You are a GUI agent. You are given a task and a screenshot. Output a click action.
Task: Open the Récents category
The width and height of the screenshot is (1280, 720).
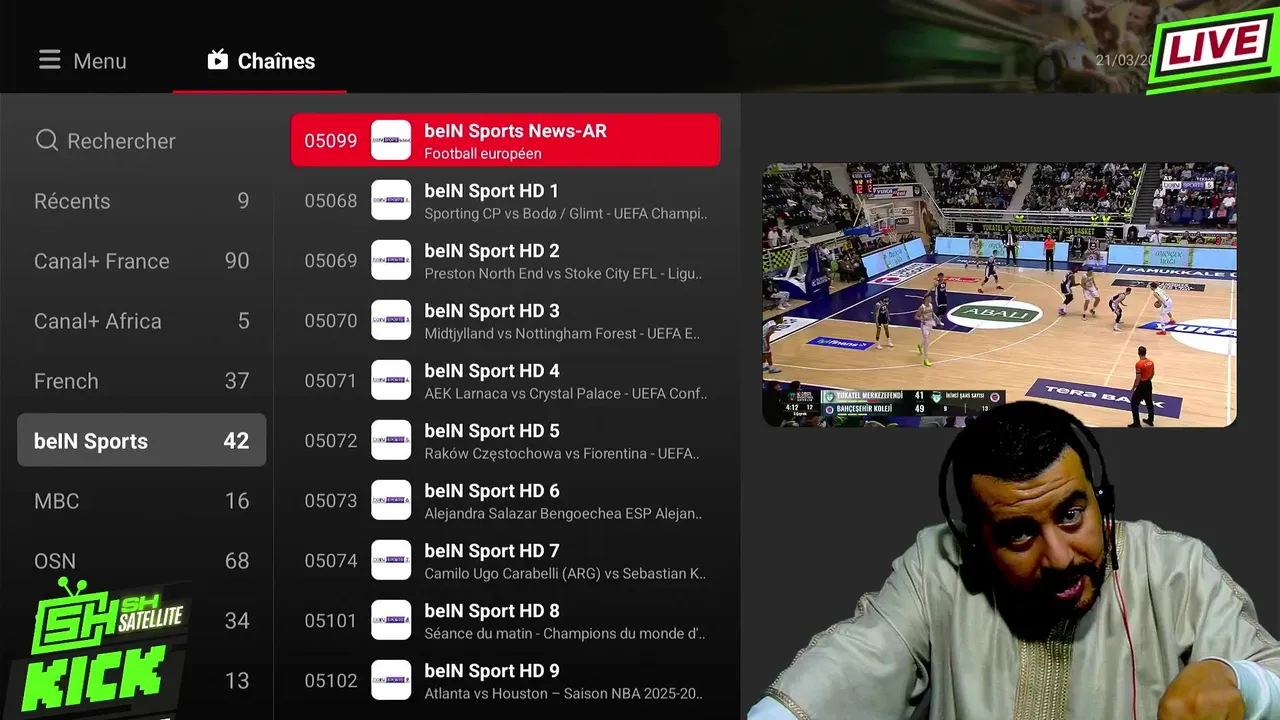(142, 201)
